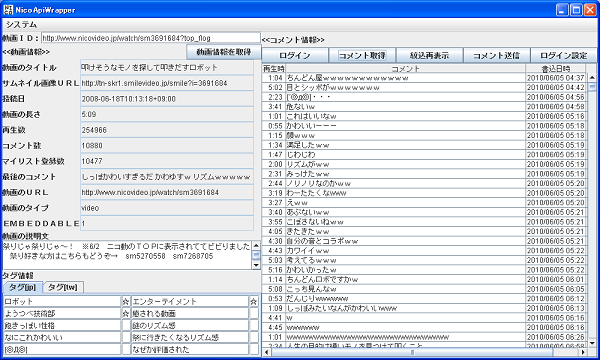Click the コメント取得 button
The image size is (600, 360).
point(362,55)
